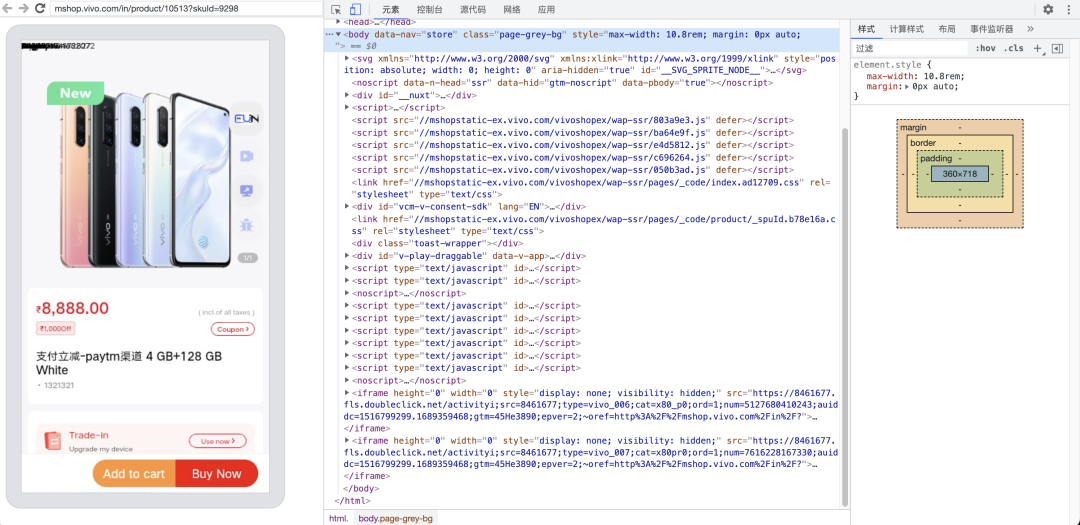
Task: Open the 事件监听器 tab
Action: (991, 29)
